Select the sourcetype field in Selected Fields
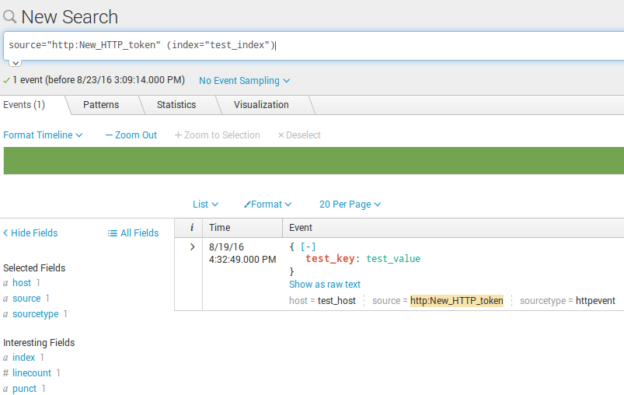The image size is (624, 395). pyautogui.click(x=35, y=314)
